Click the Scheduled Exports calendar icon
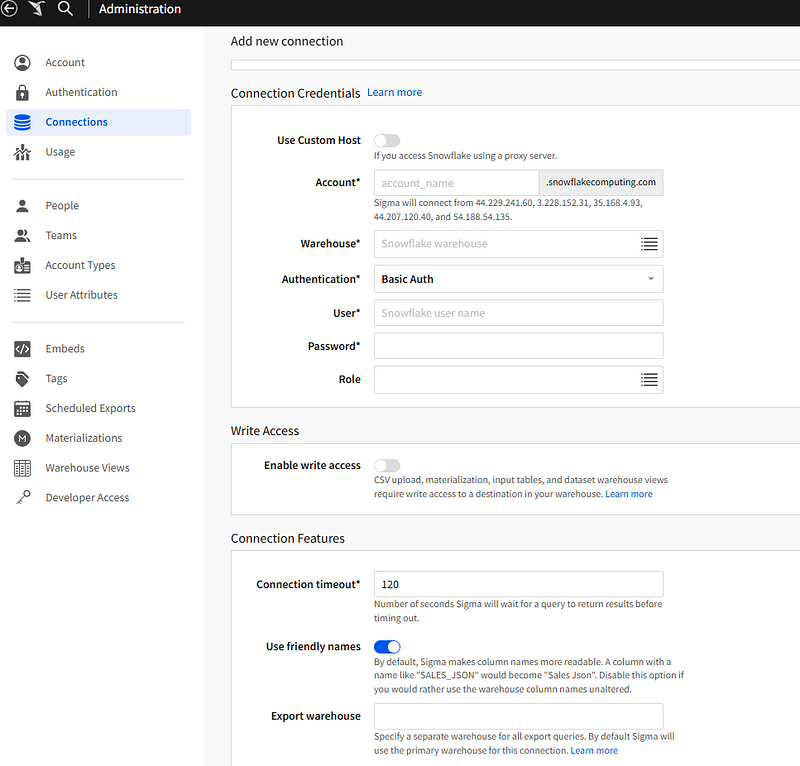This screenshot has height=766, width=800. (22, 409)
